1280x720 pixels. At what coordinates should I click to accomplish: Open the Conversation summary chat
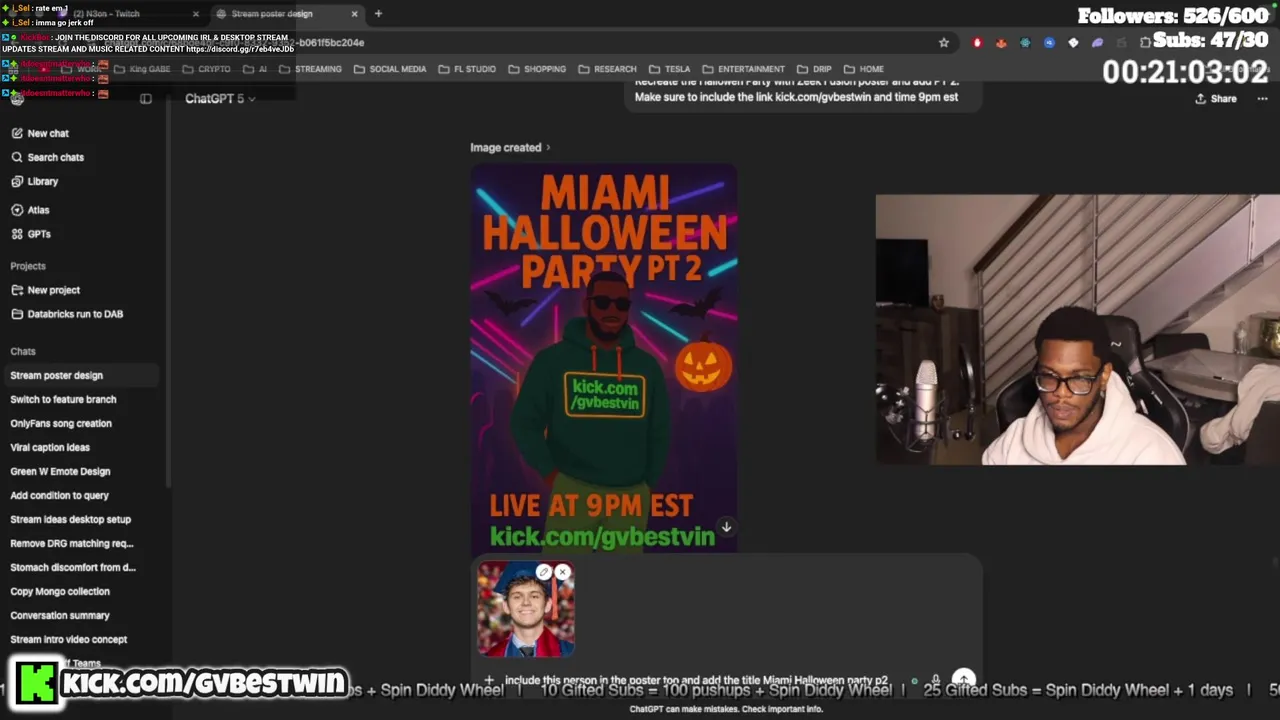click(x=60, y=616)
